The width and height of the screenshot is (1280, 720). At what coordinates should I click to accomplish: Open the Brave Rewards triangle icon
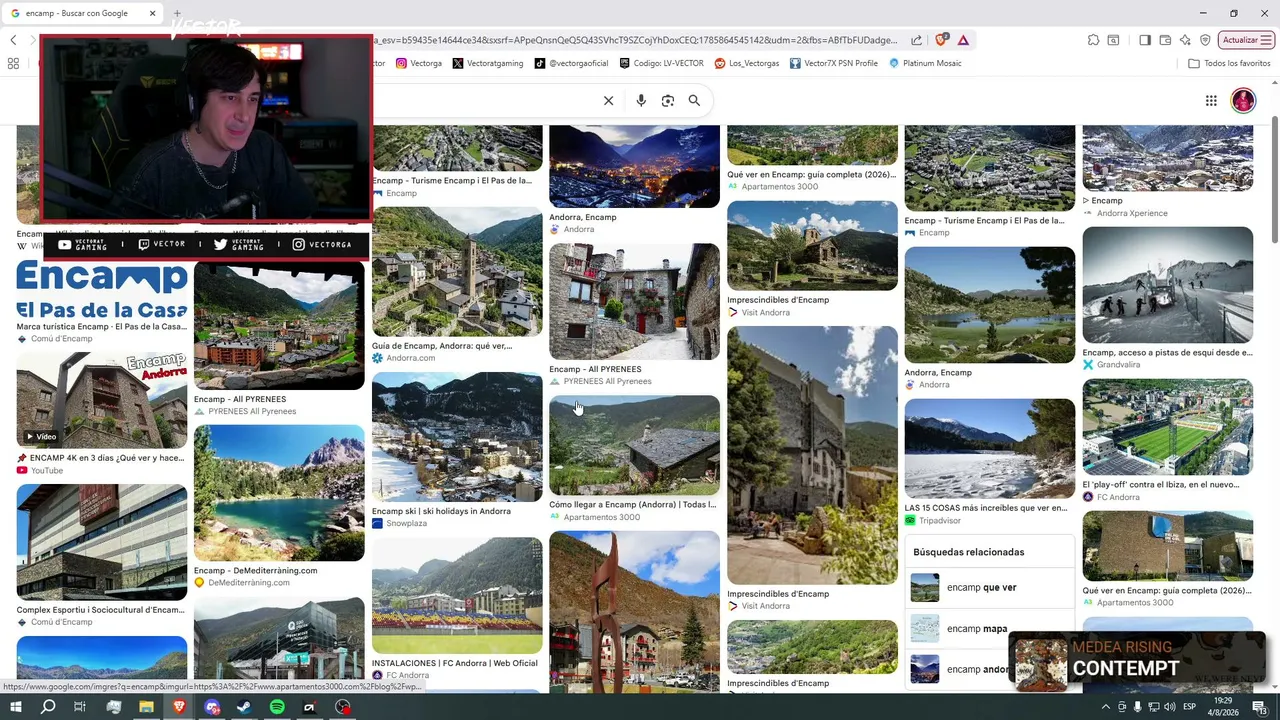pos(963,40)
